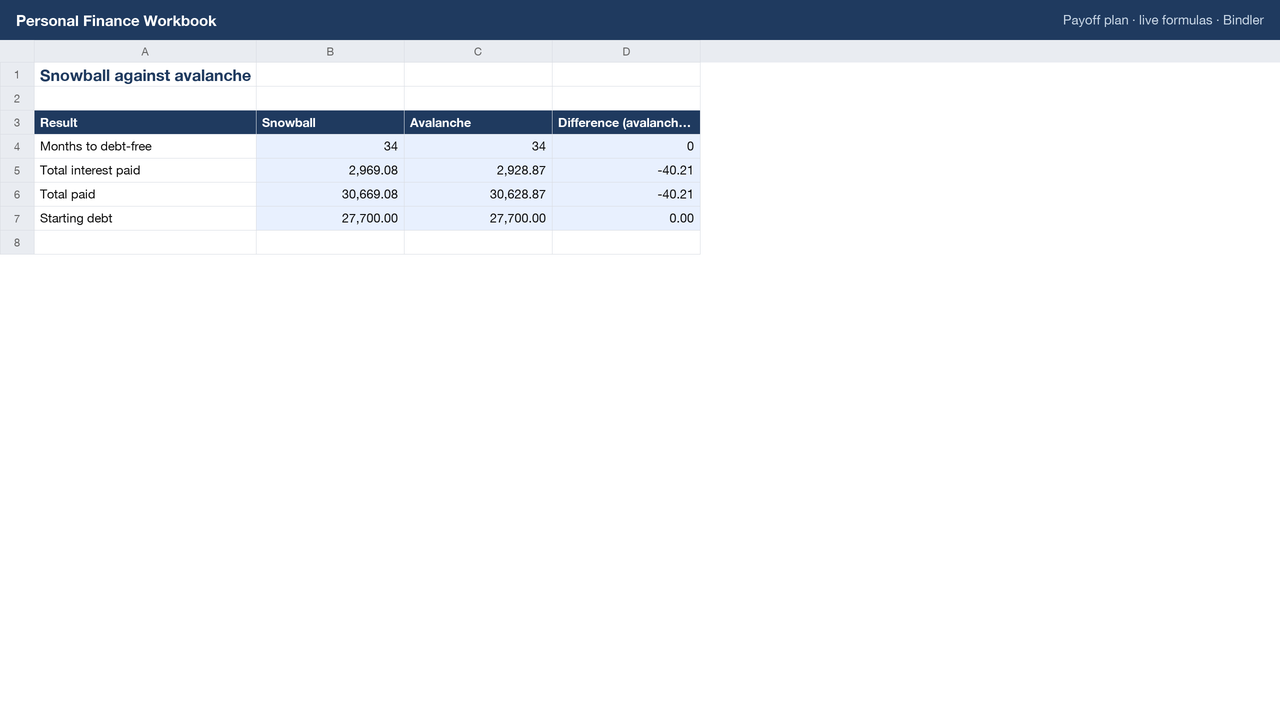Click the 'Personal Finance Workbook' title

116,20
